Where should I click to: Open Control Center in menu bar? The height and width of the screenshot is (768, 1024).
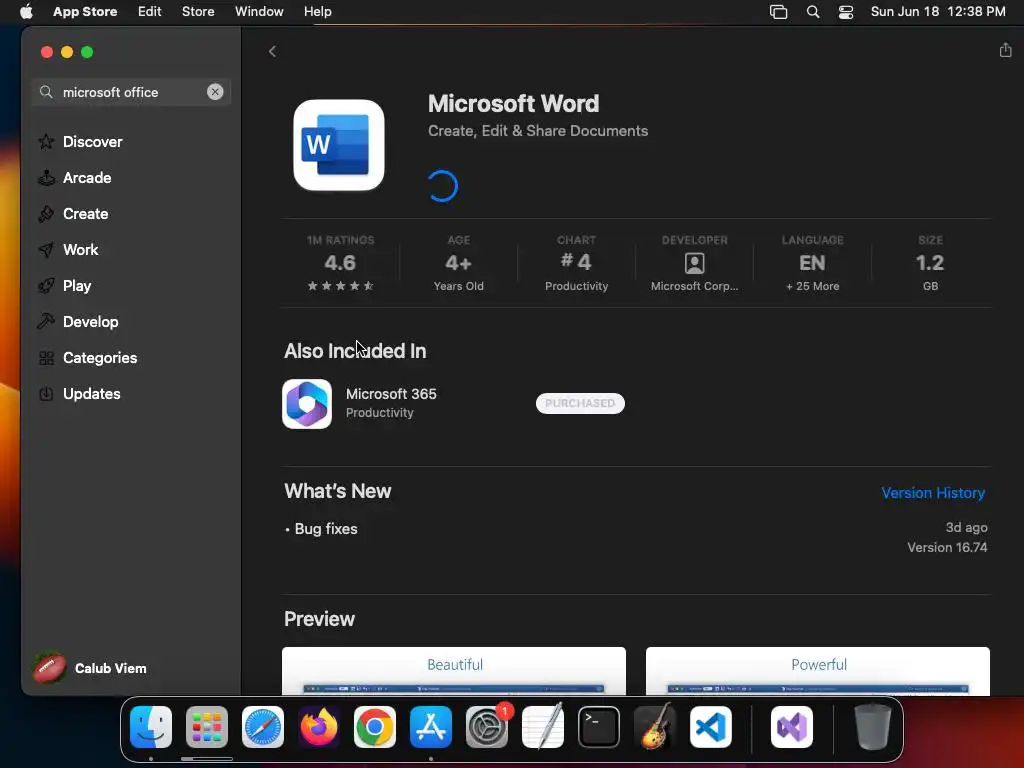click(x=846, y=12)
